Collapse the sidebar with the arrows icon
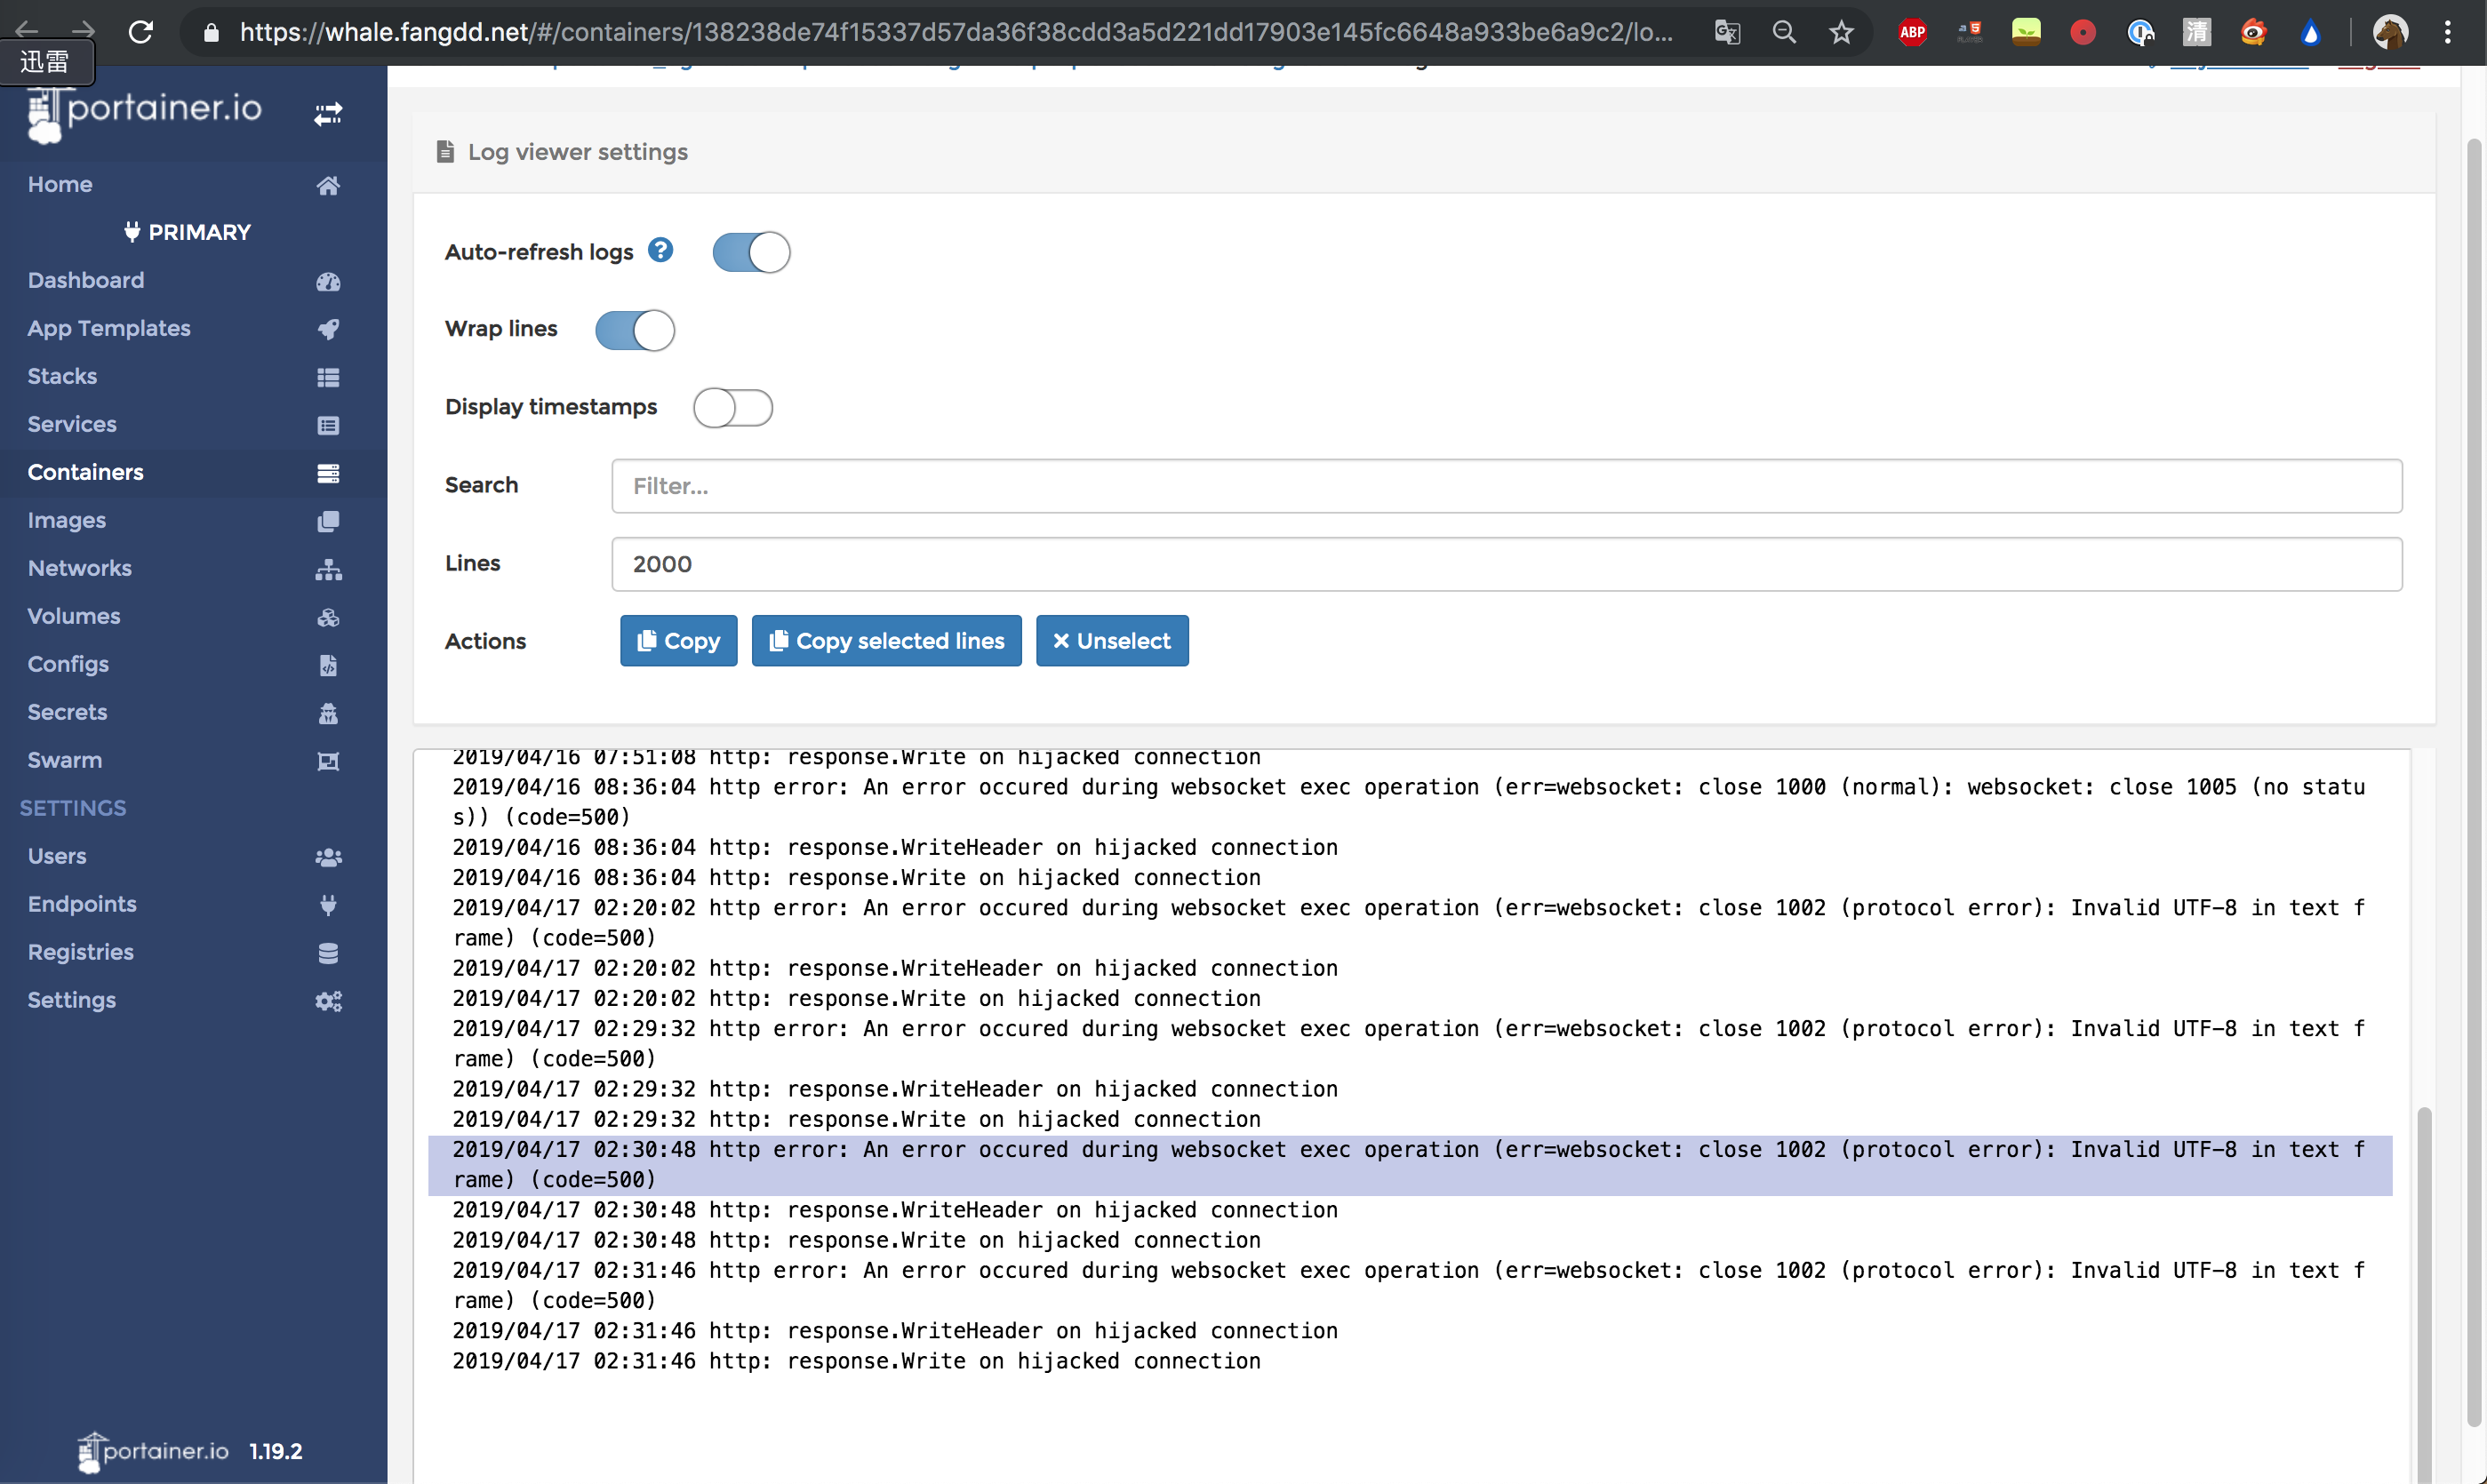The image size is (2487, 1484). tap(328, 113)
